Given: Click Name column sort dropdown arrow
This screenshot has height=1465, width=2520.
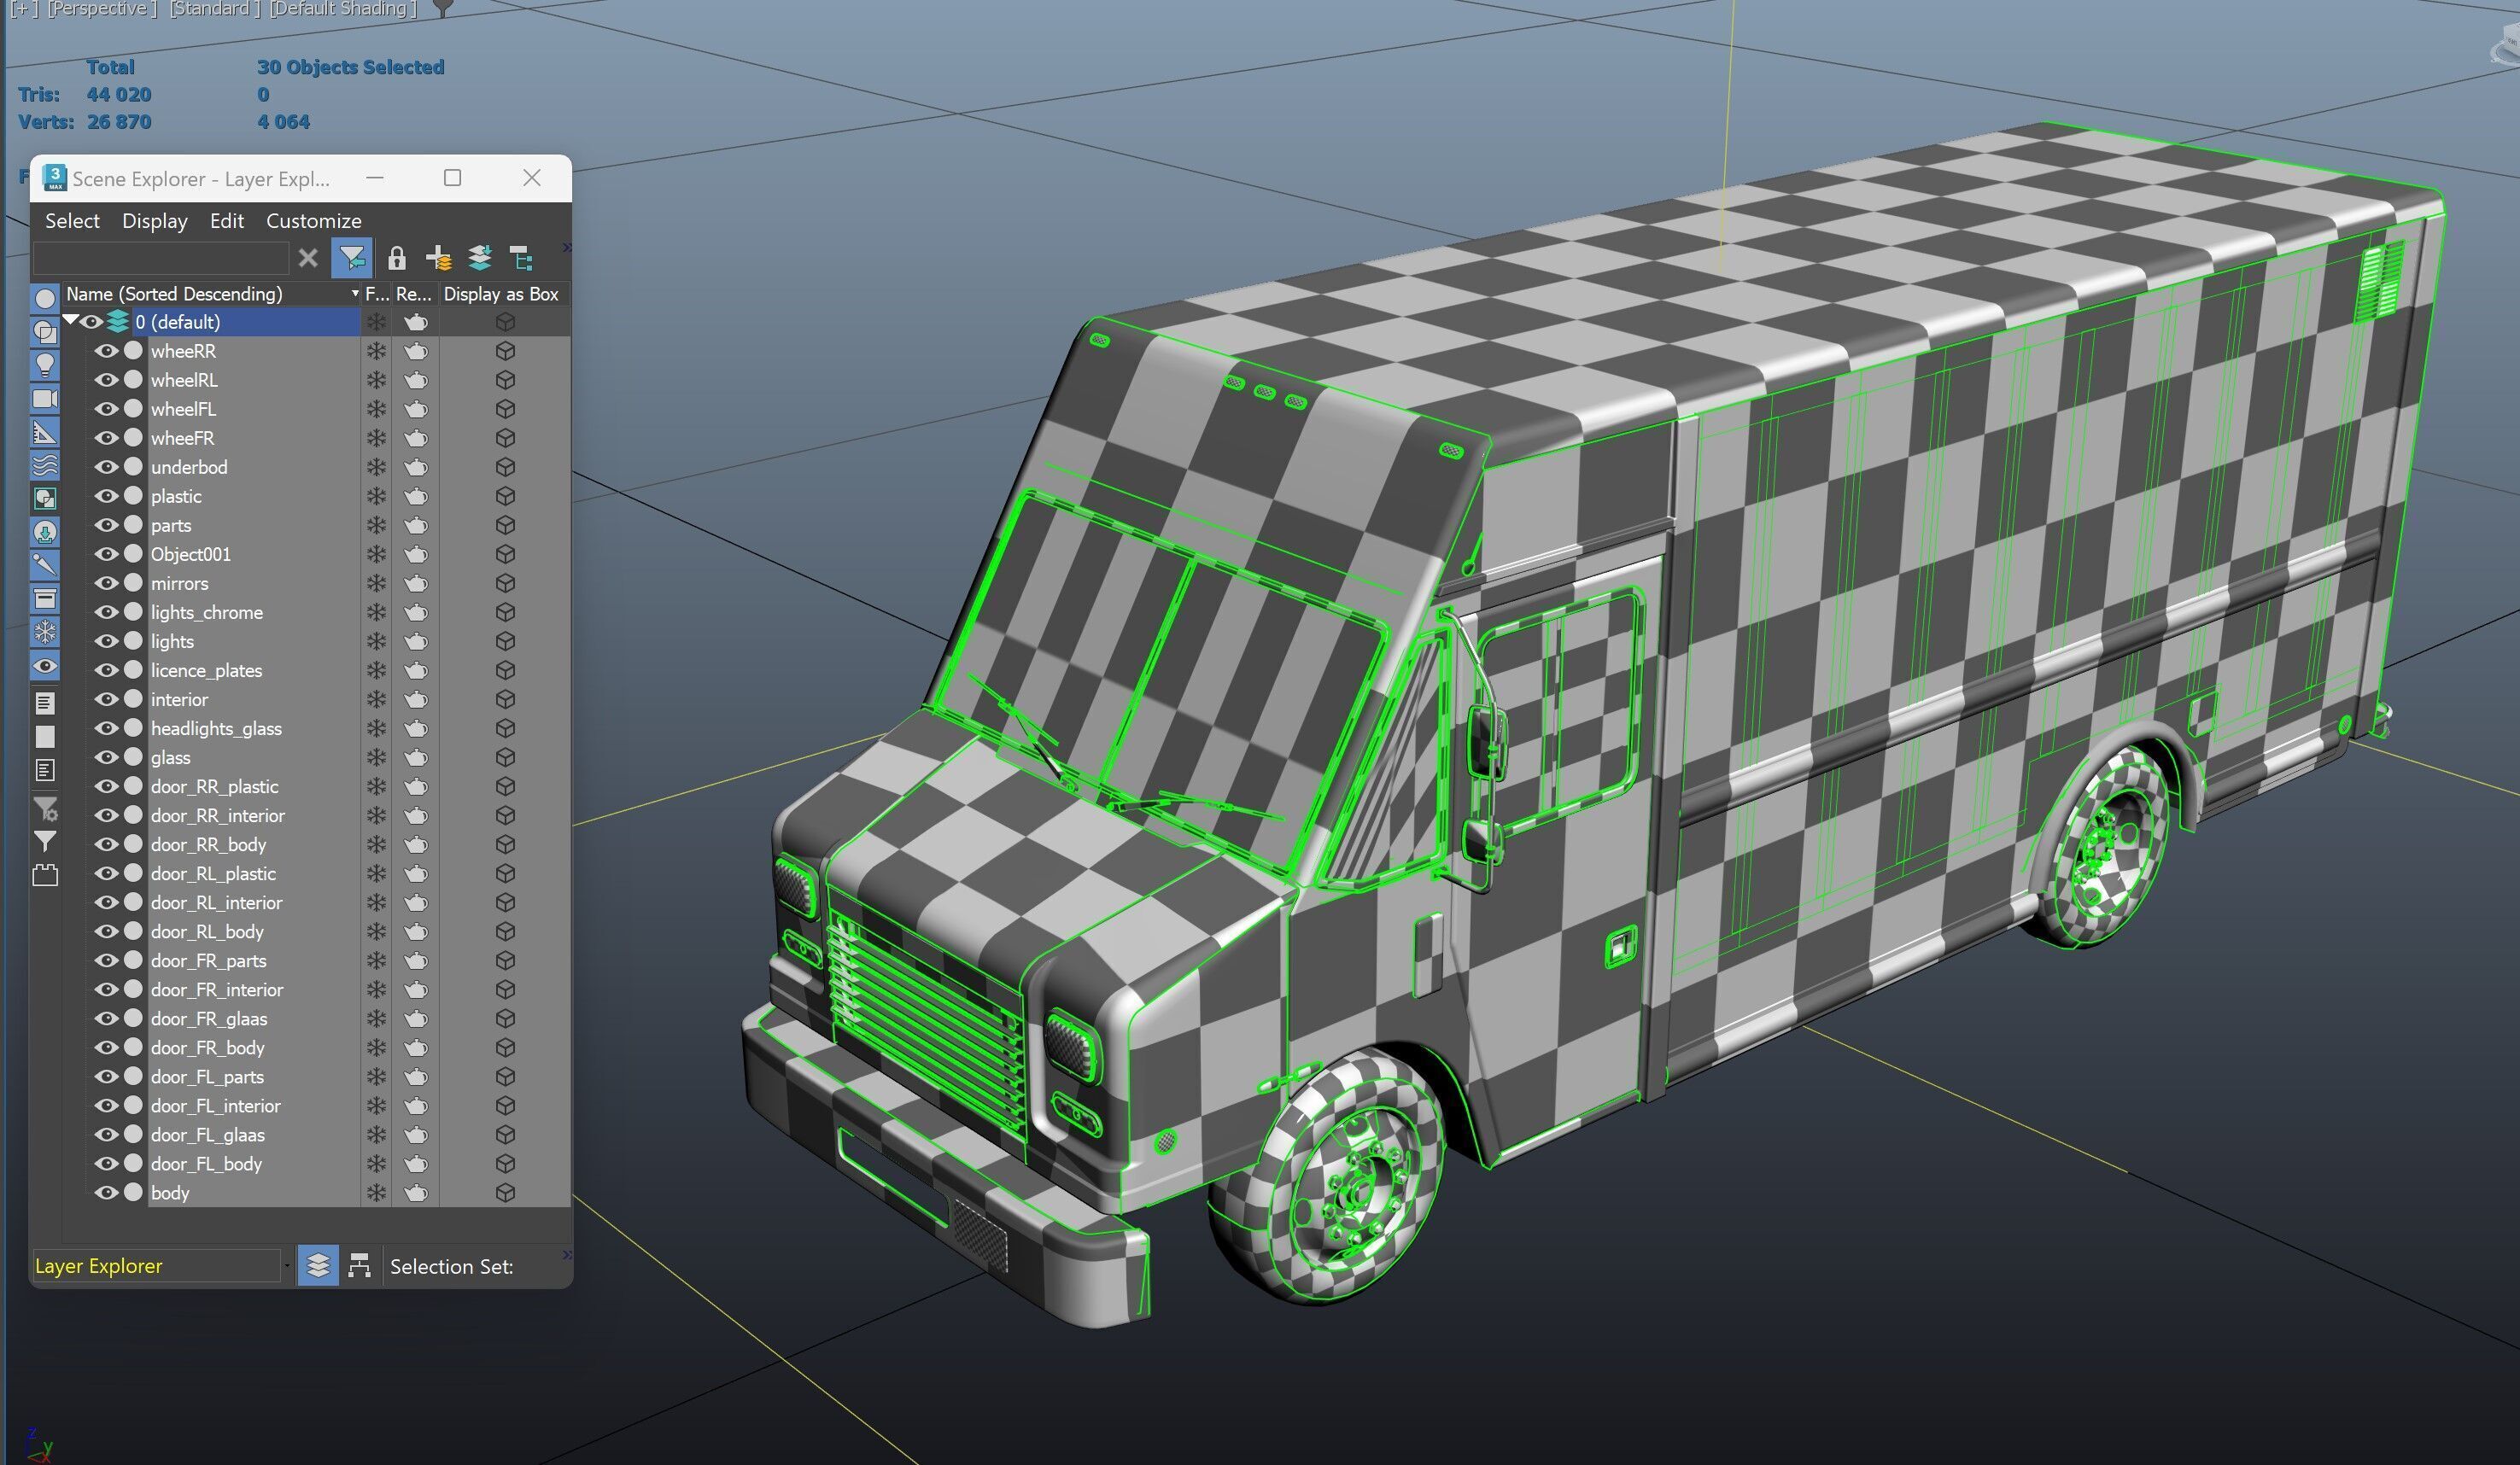Looking at the screenshot, I should pyautogui.click(x=354, y=294).
